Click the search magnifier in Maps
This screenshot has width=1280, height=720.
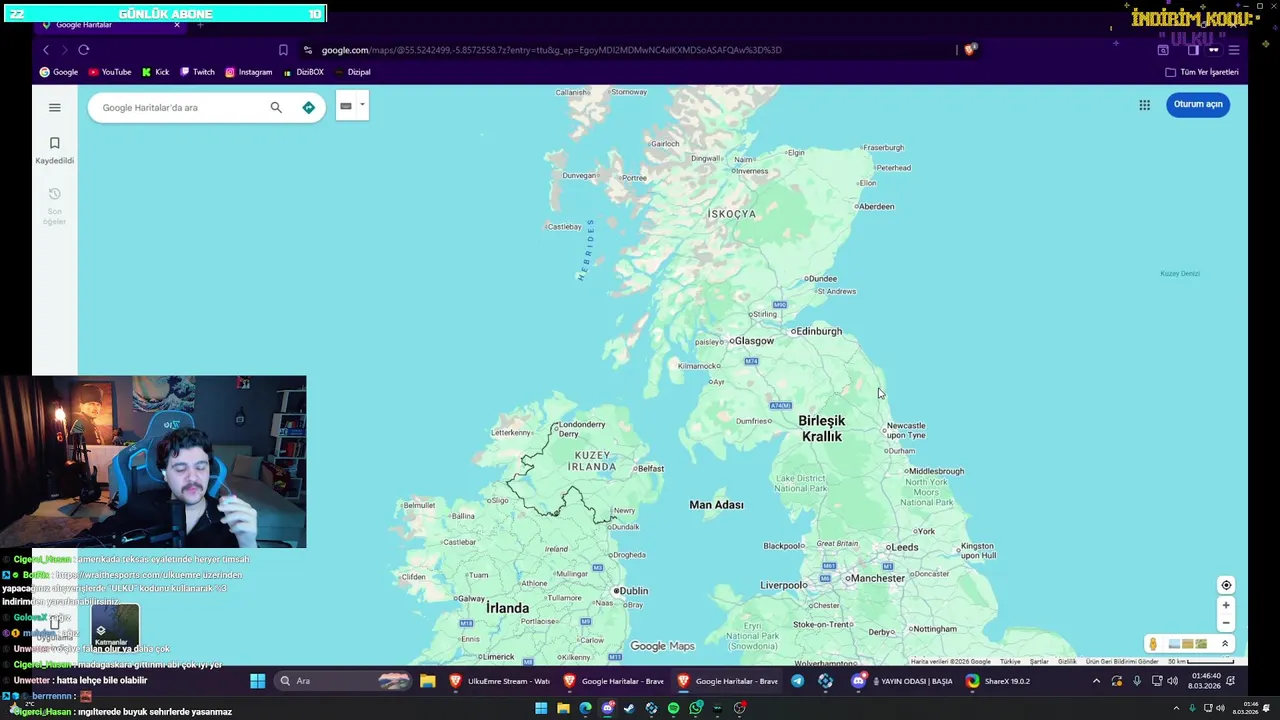tap(276, 107)
